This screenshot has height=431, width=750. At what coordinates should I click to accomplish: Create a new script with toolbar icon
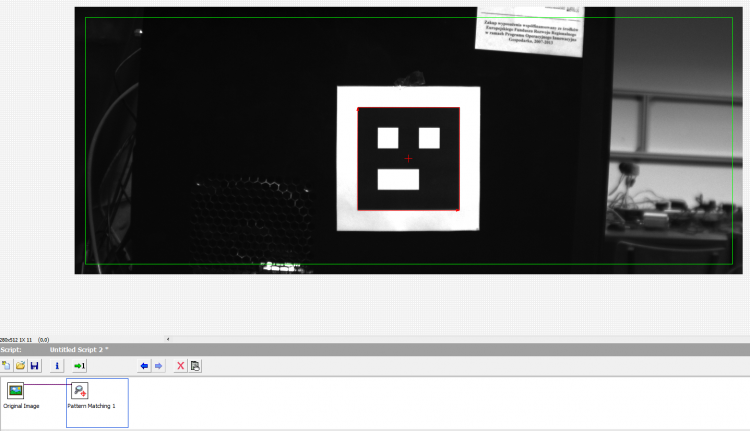coord(6,366)
